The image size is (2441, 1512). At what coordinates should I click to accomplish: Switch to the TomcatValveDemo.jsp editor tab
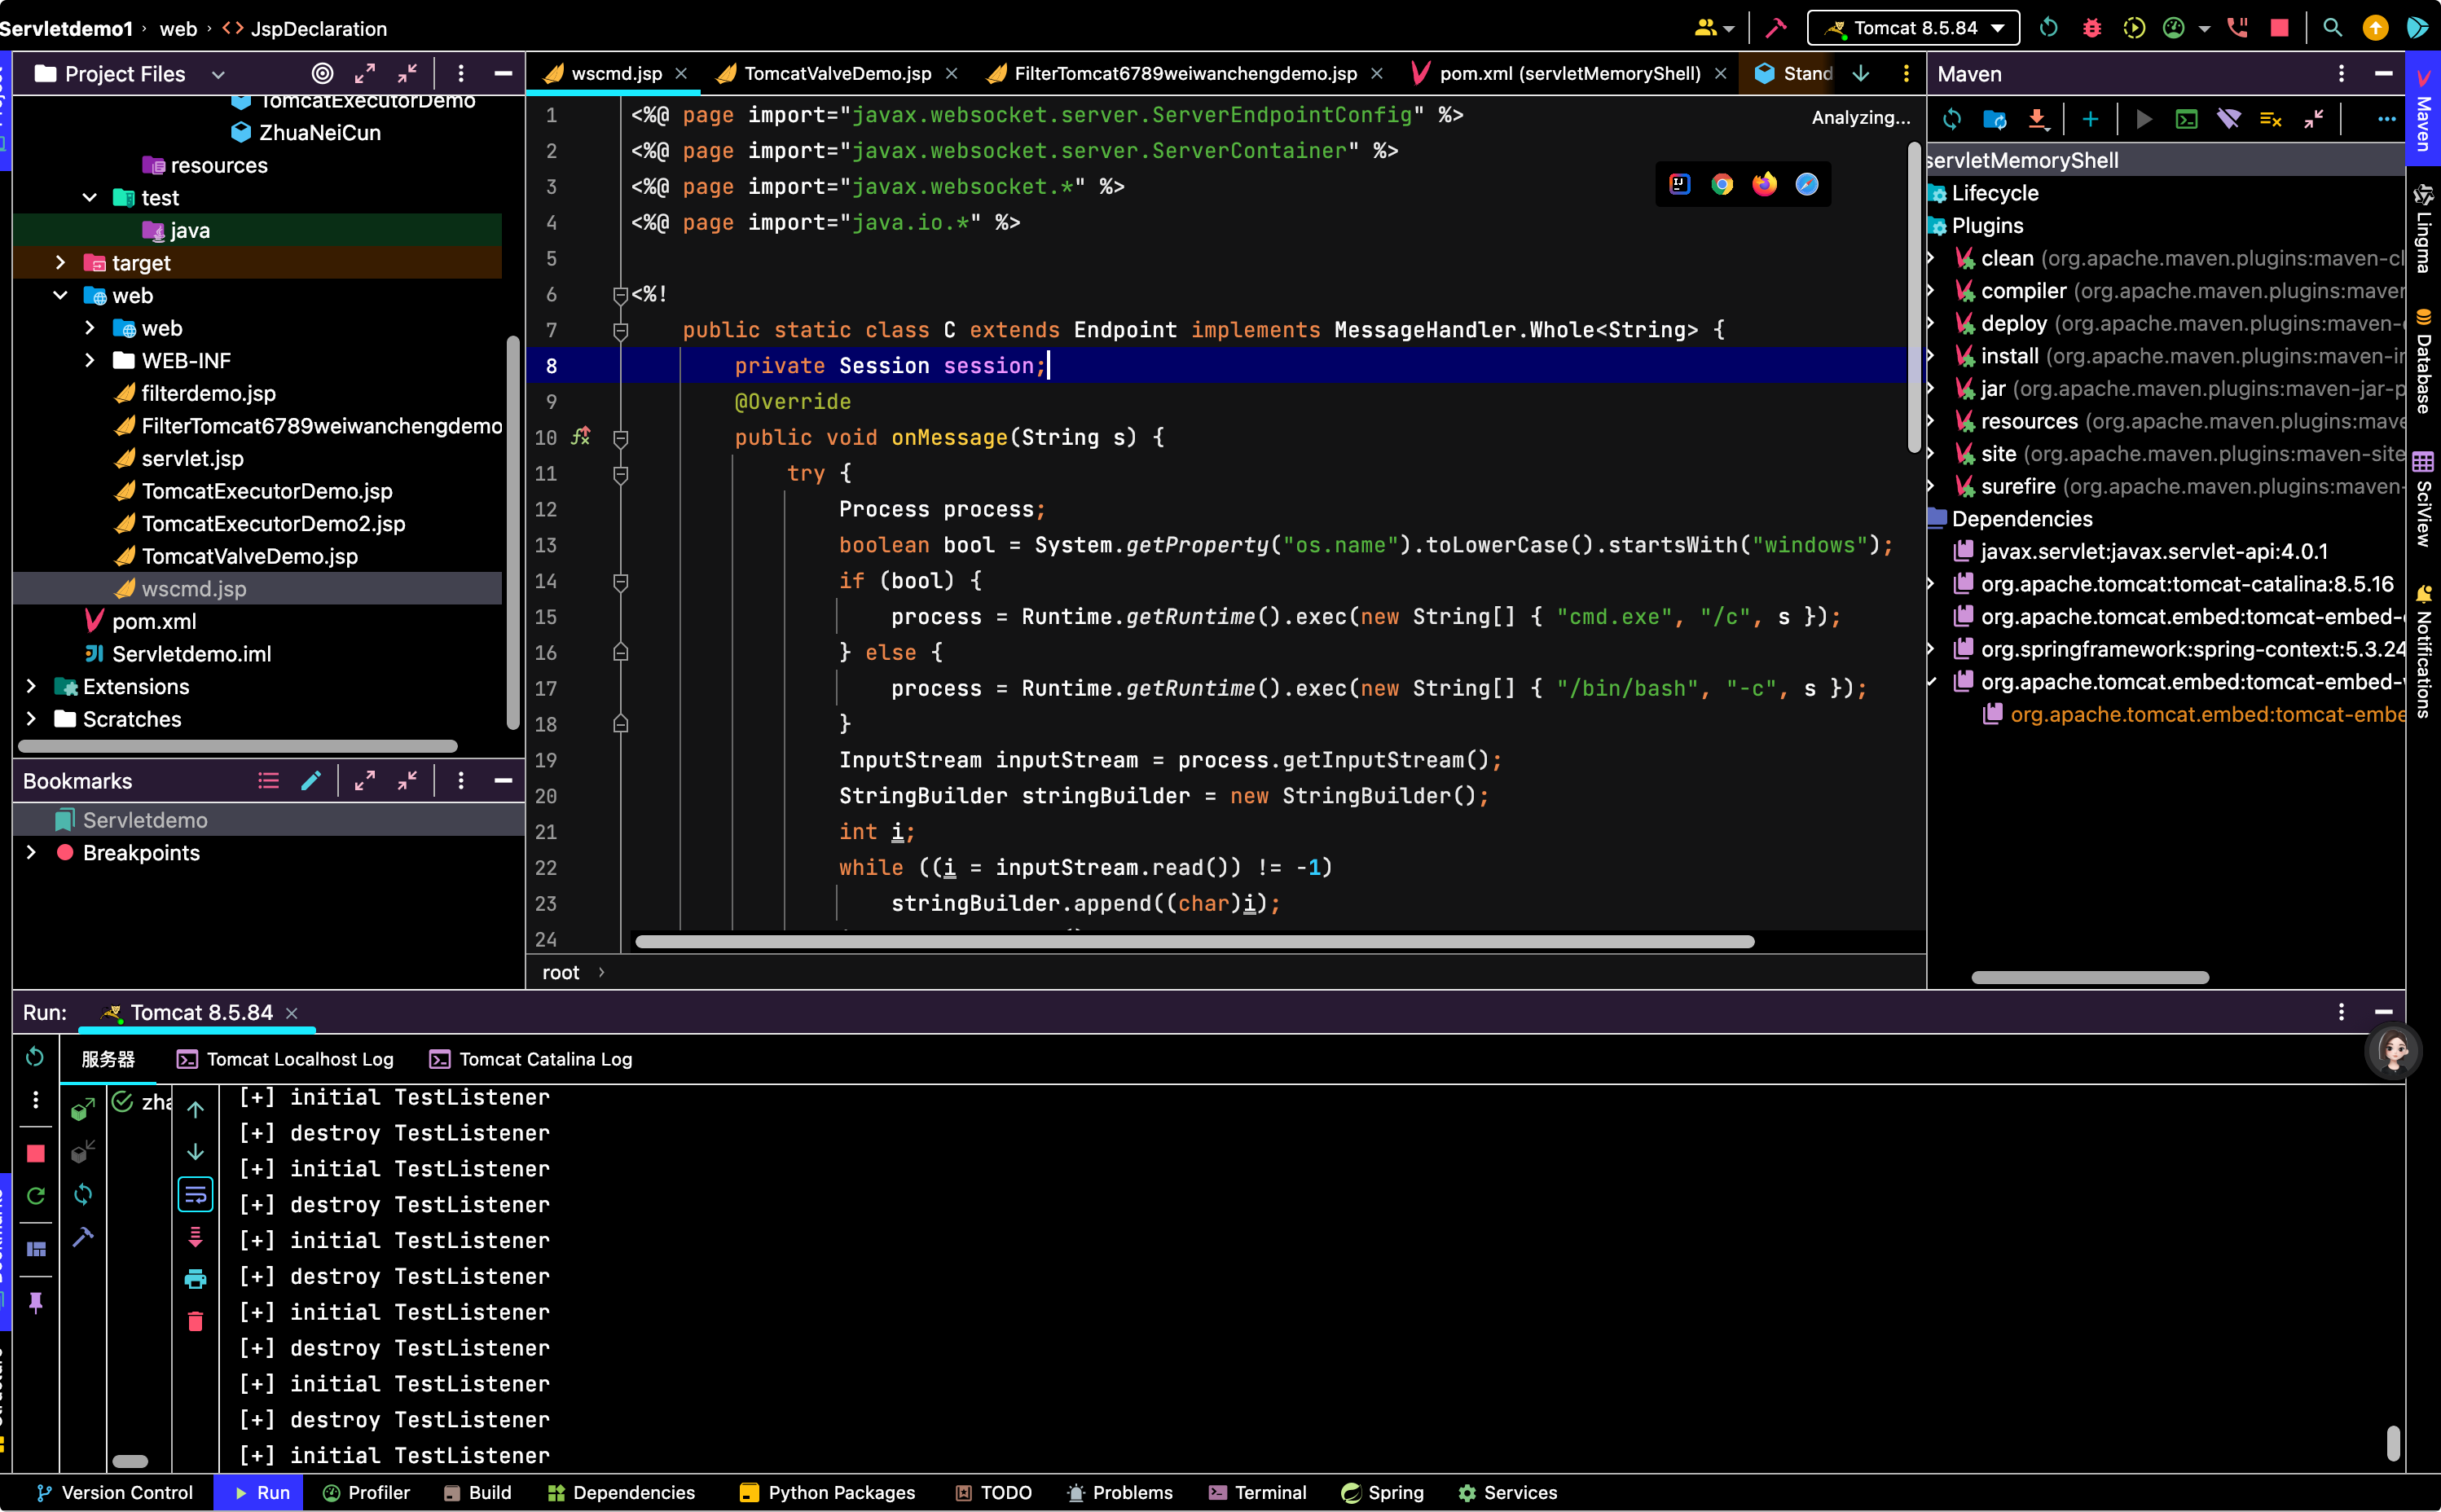(836, 73)
